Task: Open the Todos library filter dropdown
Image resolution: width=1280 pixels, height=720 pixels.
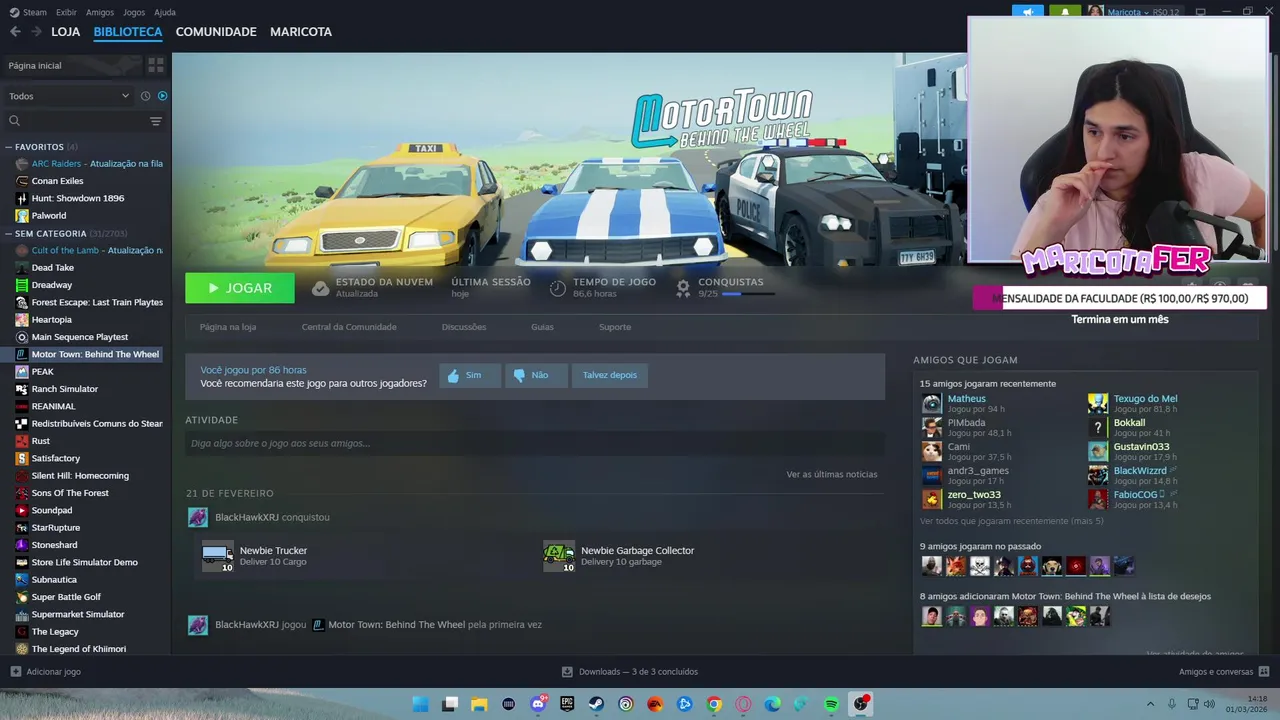Action: click(69, 96)
